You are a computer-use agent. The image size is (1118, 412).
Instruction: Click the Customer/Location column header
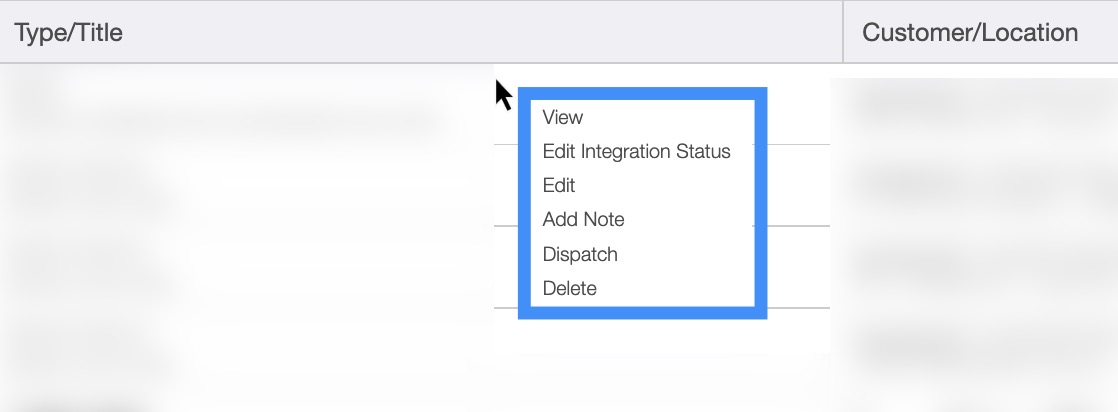coord(969,33)
